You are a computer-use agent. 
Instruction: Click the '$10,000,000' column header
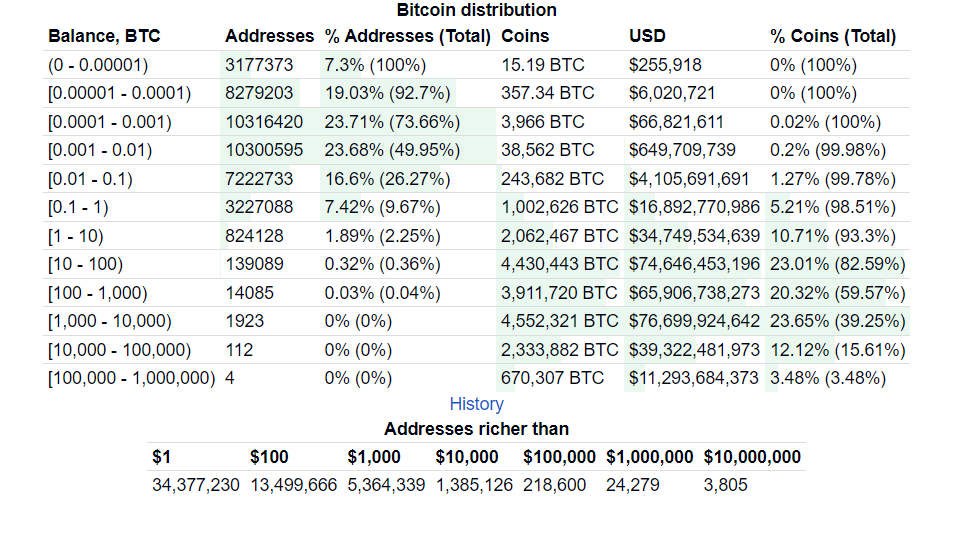tap(752, 457)
